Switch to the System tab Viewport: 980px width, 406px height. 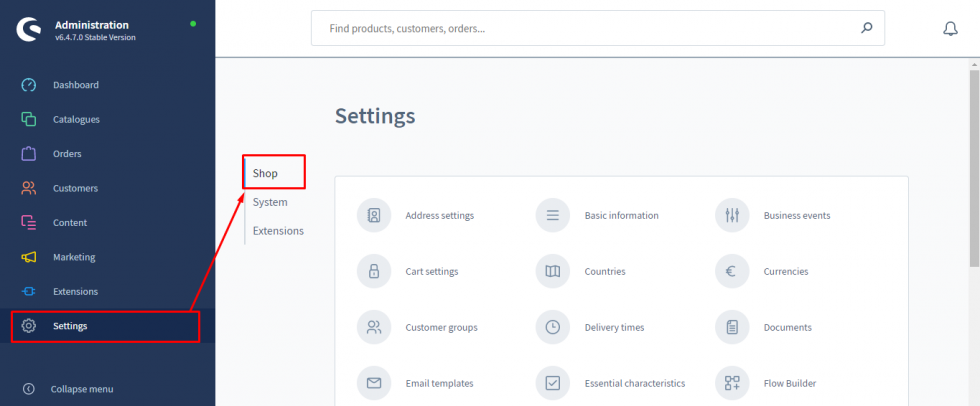tap(270, 202)
